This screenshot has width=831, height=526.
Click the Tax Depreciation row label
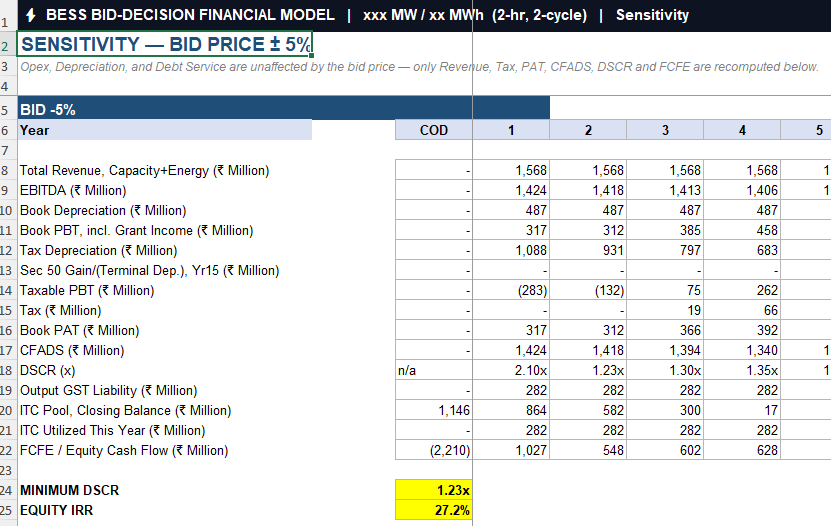(98, 251)
